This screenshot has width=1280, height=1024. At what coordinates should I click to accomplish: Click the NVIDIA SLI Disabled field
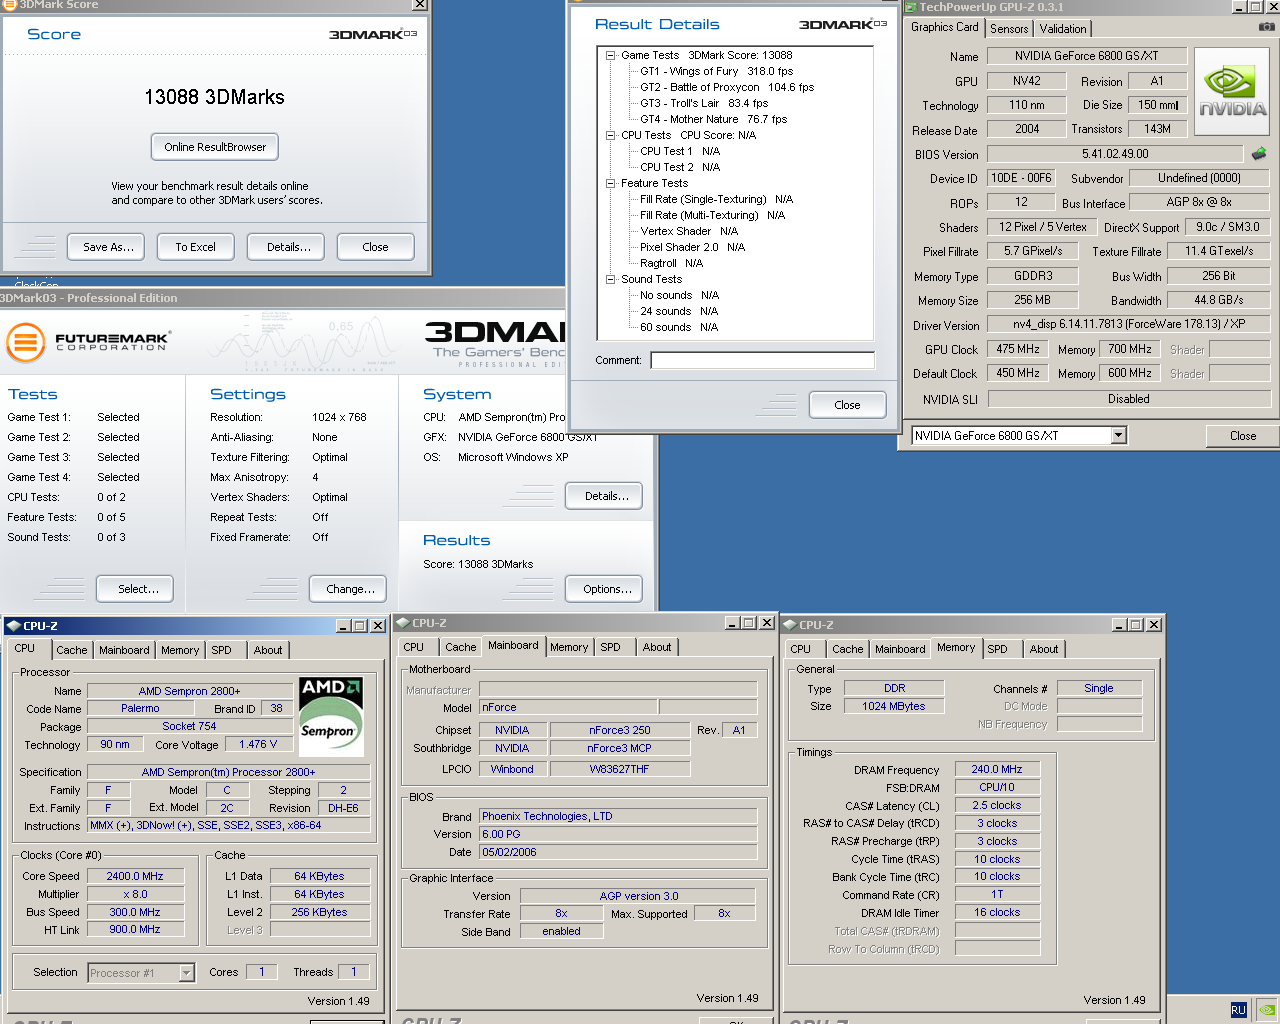(x=1129, y=399)
